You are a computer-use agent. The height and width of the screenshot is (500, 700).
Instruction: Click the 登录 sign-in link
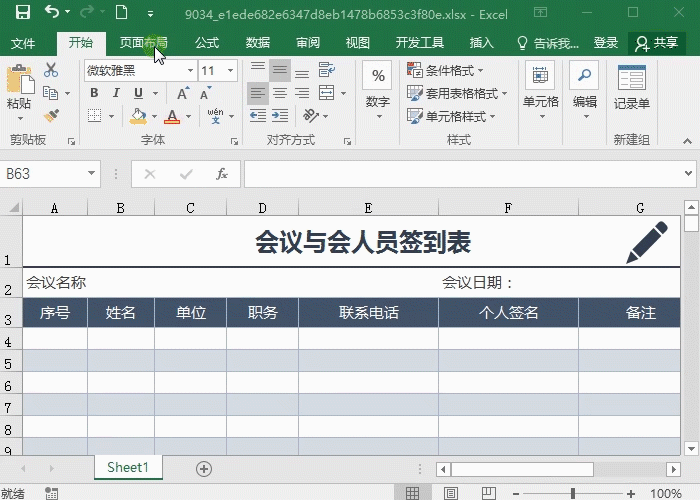click(606, 43)
